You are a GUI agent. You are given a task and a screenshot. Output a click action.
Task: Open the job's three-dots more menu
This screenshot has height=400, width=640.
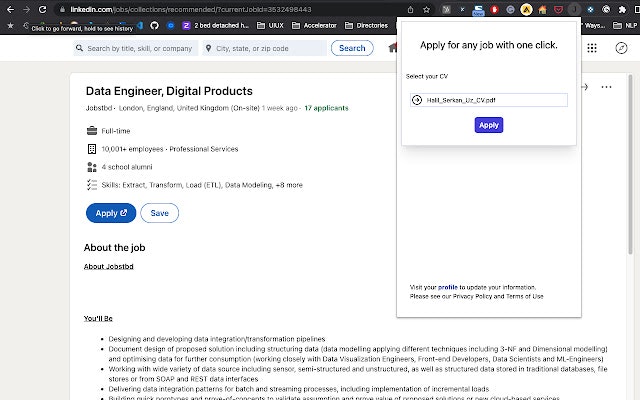607,87
